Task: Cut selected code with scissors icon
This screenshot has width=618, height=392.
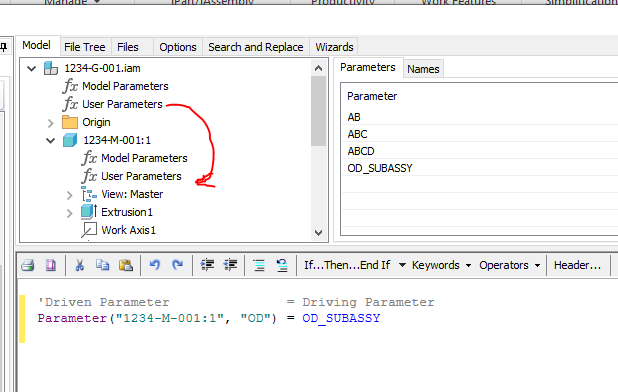Action: (80, 265)
